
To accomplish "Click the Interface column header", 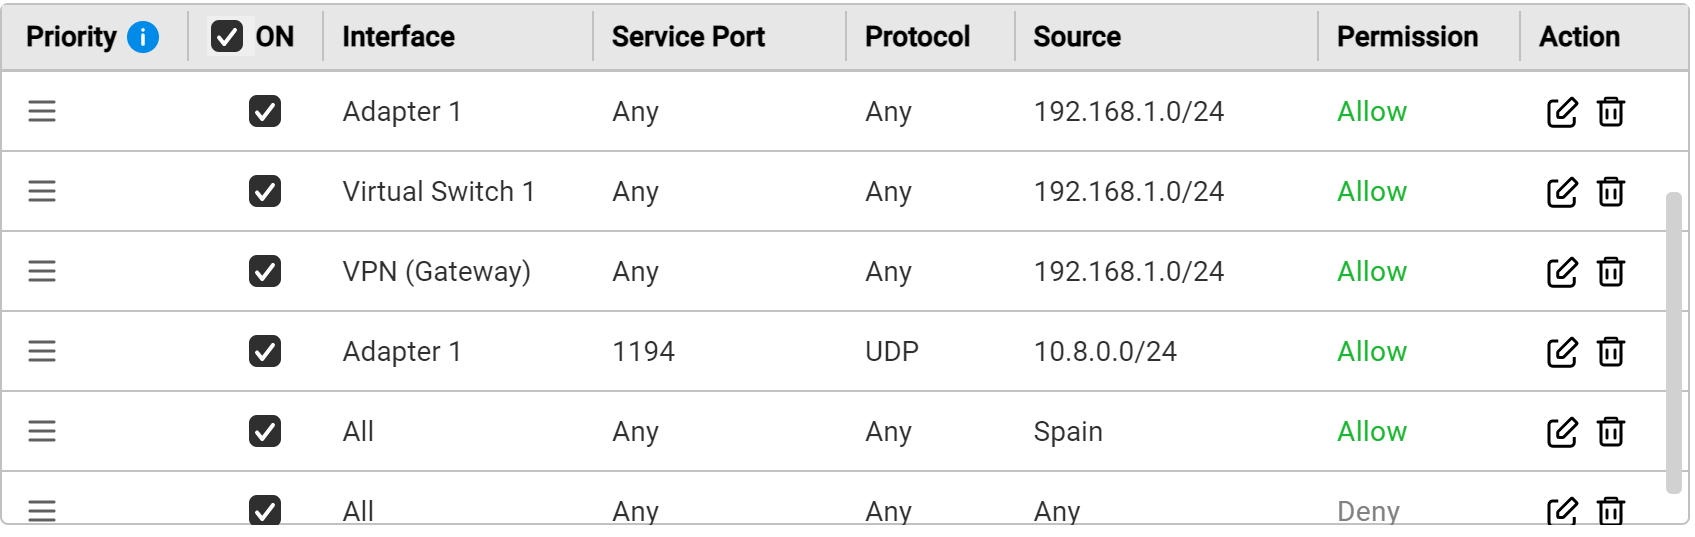I will click(x=398, y=37).
